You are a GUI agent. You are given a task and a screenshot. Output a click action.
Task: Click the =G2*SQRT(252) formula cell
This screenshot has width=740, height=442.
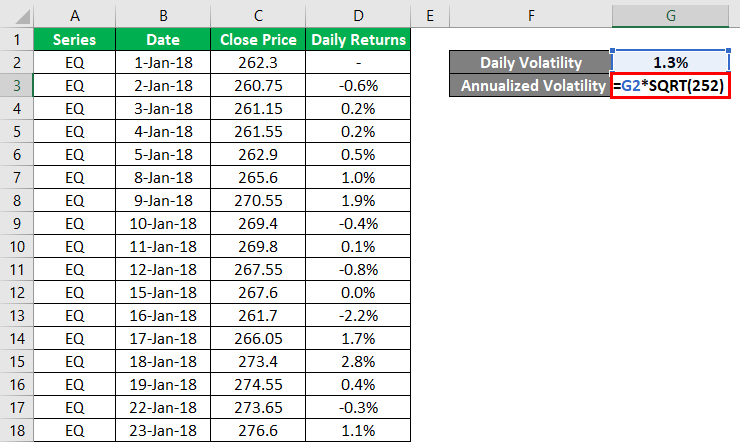[671, 86]
